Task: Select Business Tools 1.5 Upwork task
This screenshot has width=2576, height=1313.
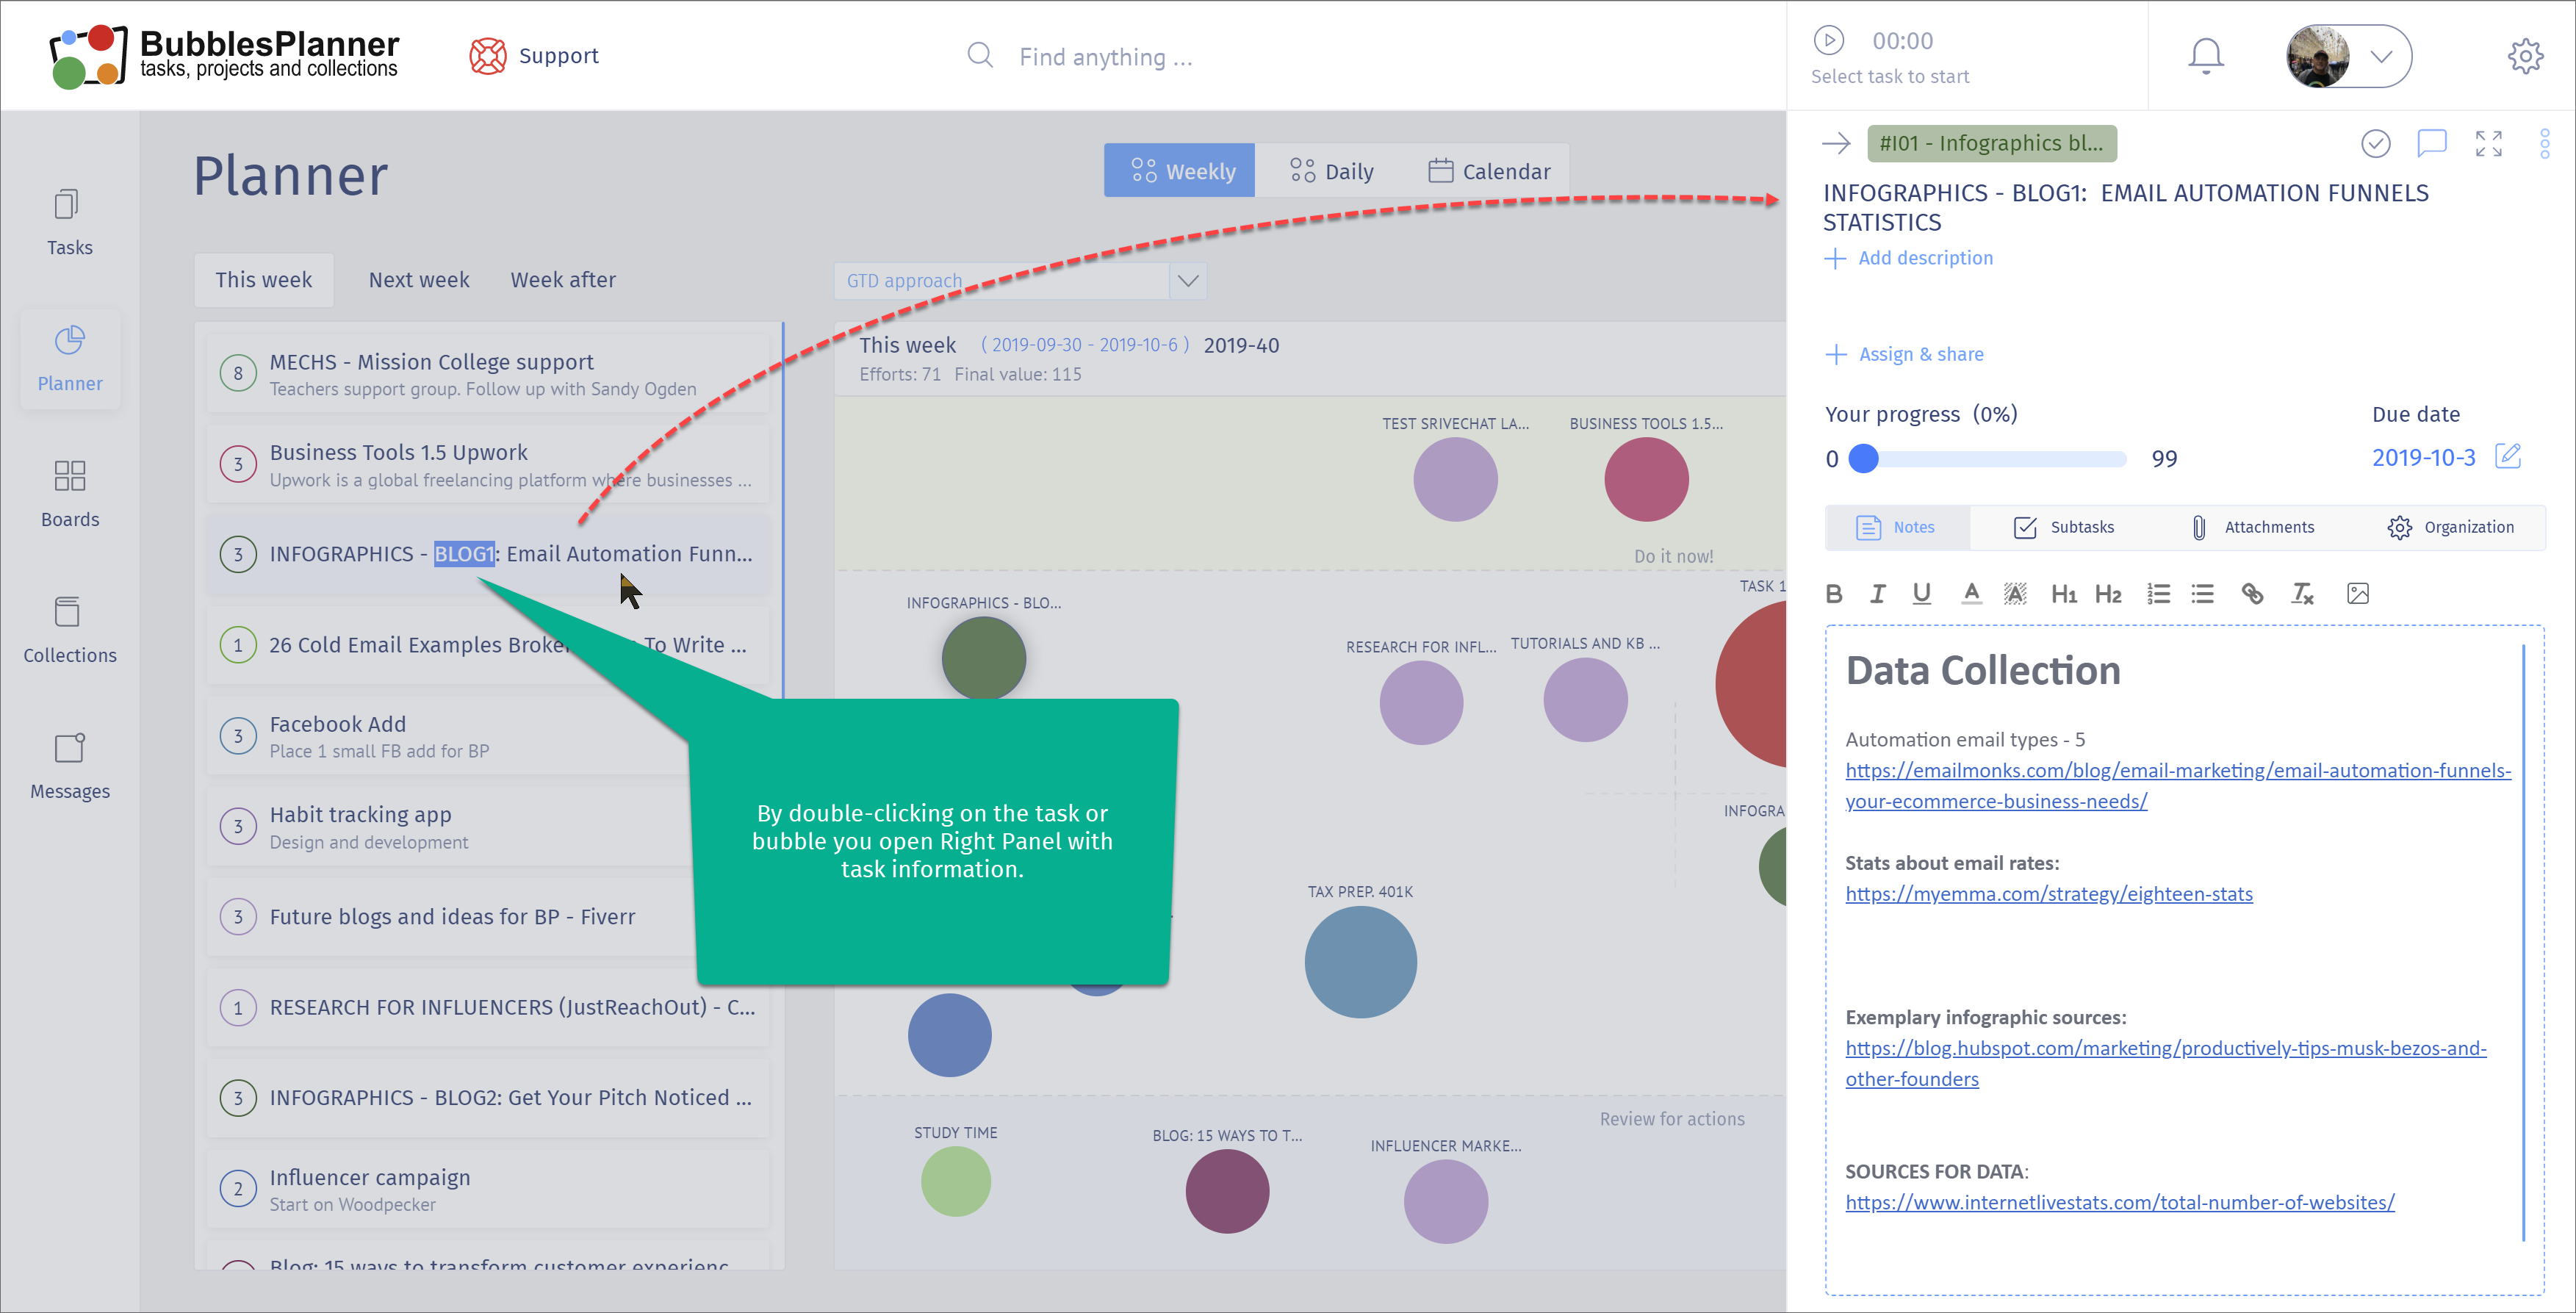Action: click(x=487, y=464)
